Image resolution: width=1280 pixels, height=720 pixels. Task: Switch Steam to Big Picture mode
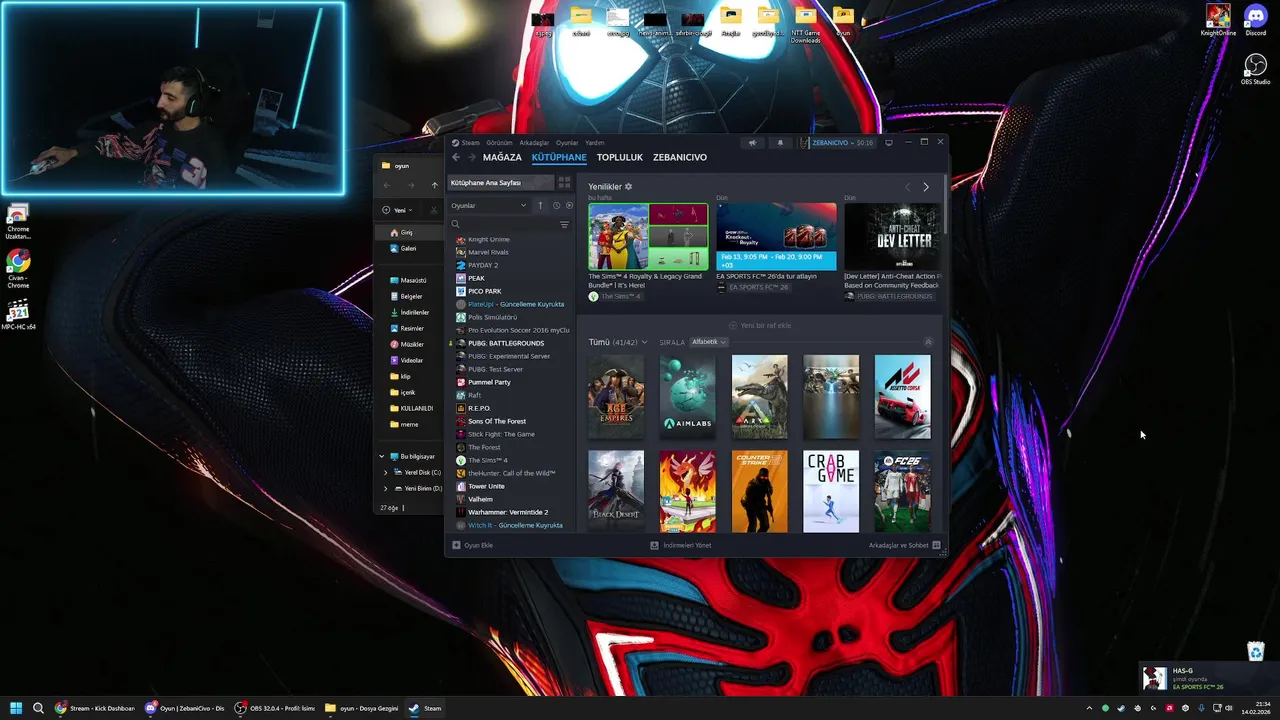889,143
